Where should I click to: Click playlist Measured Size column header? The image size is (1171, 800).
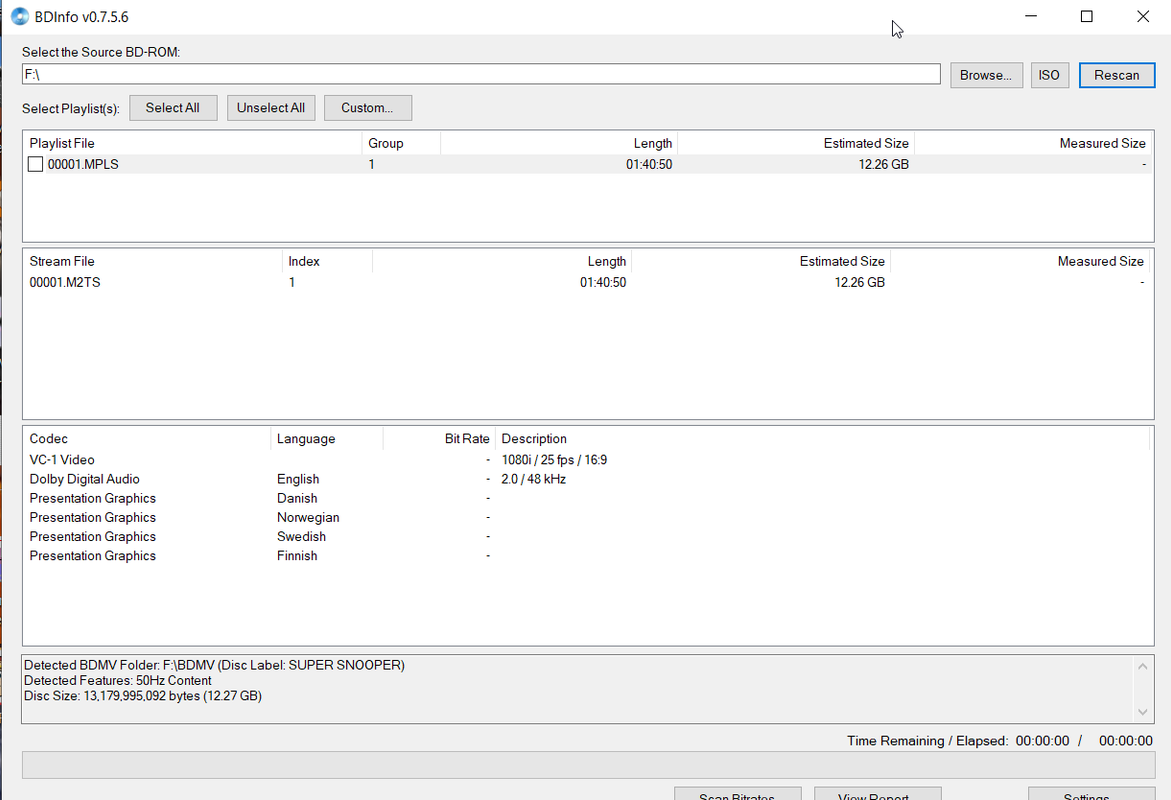coord(1032,143)
